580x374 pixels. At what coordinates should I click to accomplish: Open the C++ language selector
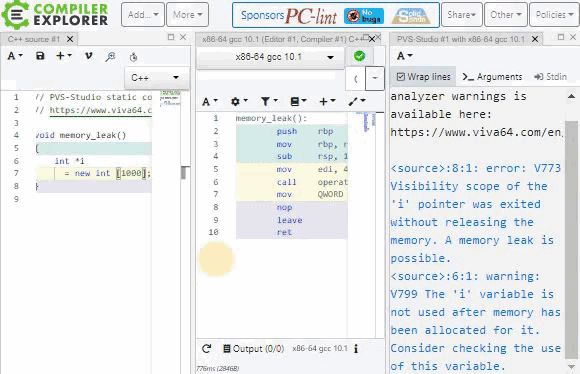(x=156, y=78)
